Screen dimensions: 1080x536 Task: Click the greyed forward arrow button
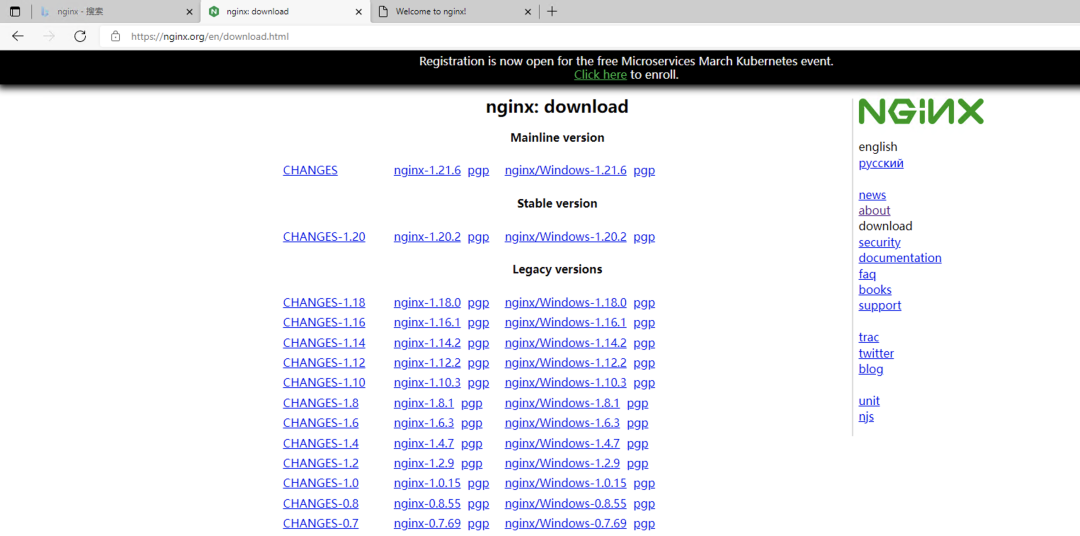click(x=49, y=36)
